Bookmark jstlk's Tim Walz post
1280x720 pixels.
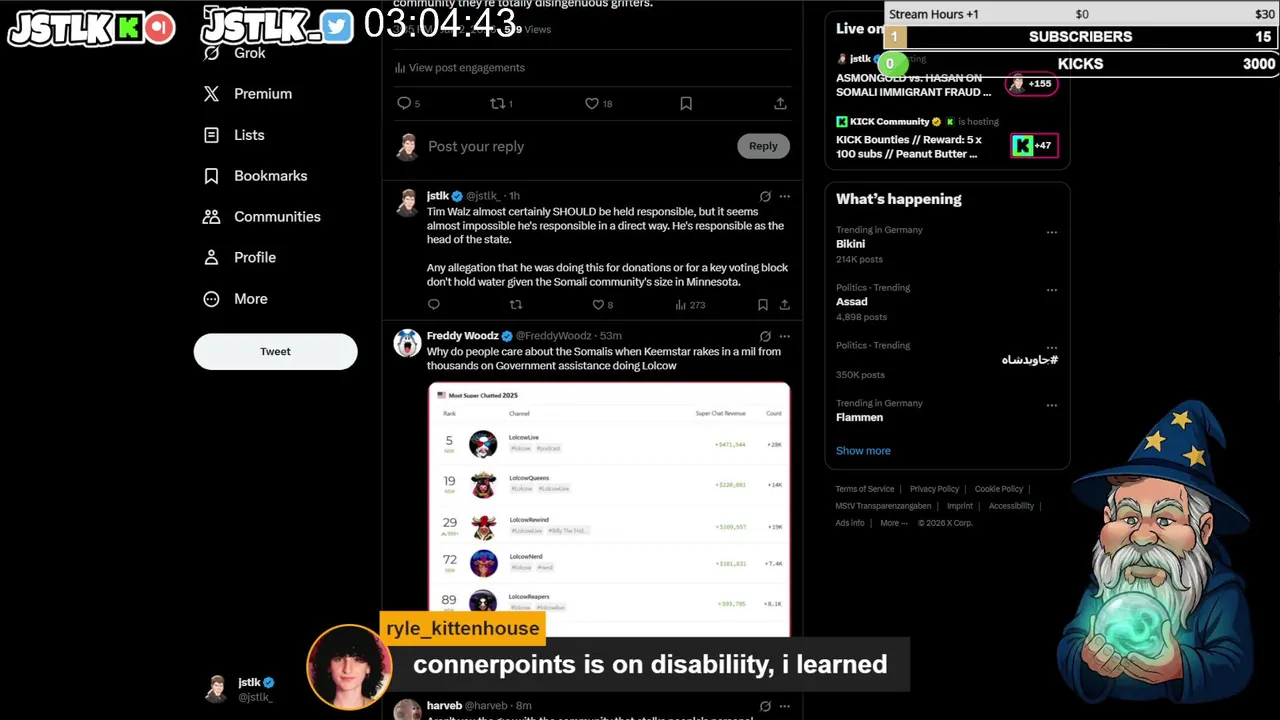(763, 305)
